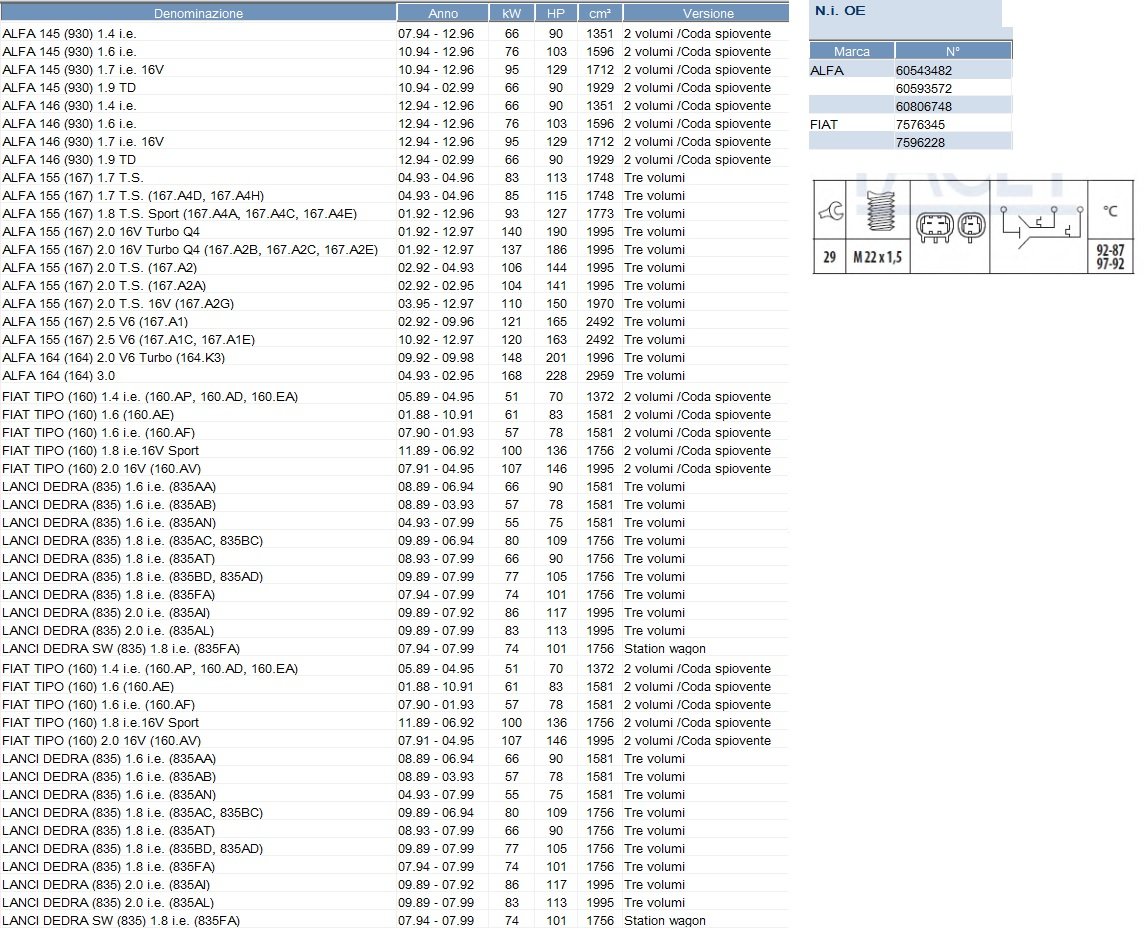Select the N.i. OE heading
Image resolution: width=1145 pixels, height=935 pixels.
(840, 11)
